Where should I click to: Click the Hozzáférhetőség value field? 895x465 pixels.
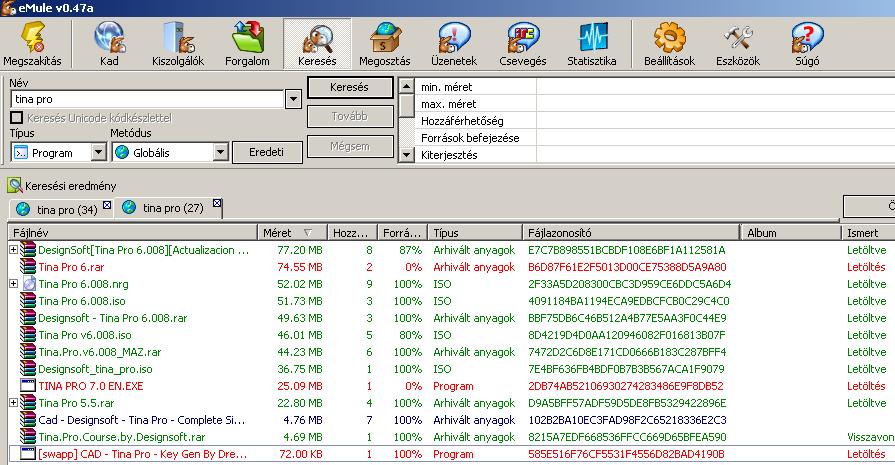[x=715, y=120]
